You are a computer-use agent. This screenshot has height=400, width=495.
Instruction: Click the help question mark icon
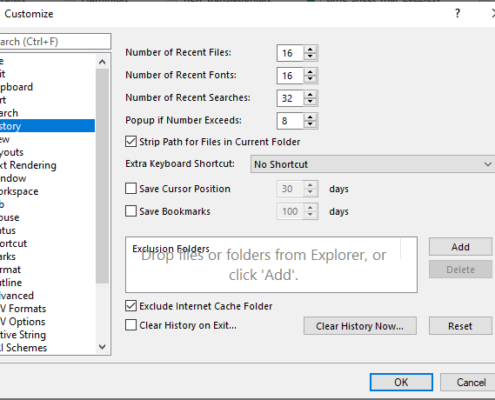point(458,13)
